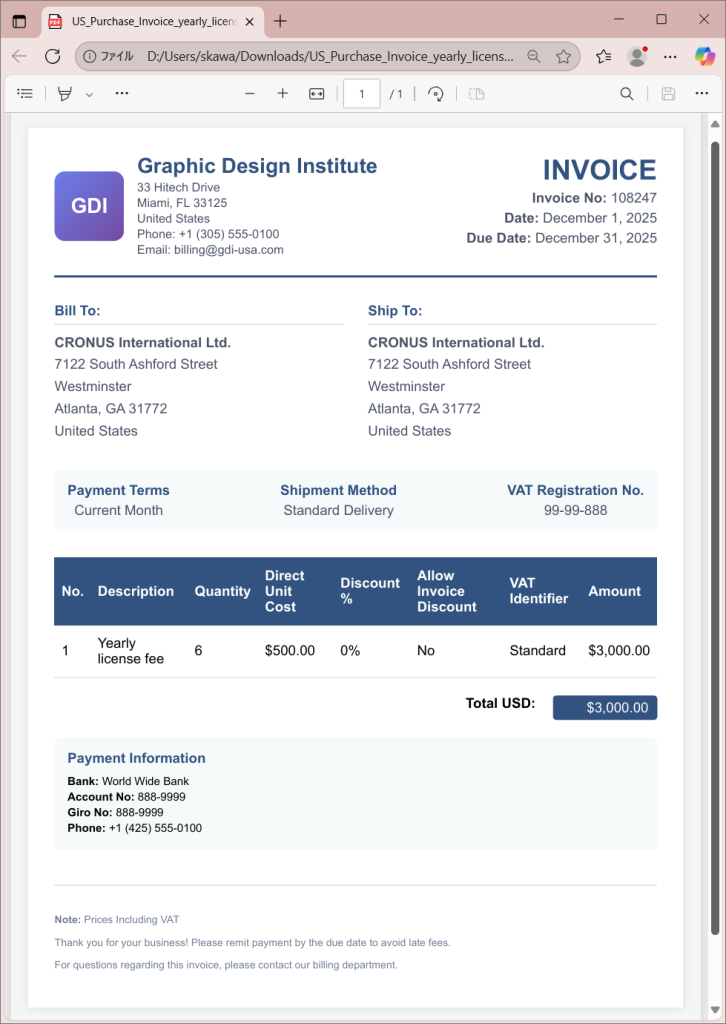Click the address bar file path
This screenshot has height=1024, width=726.
pos(330,56)
